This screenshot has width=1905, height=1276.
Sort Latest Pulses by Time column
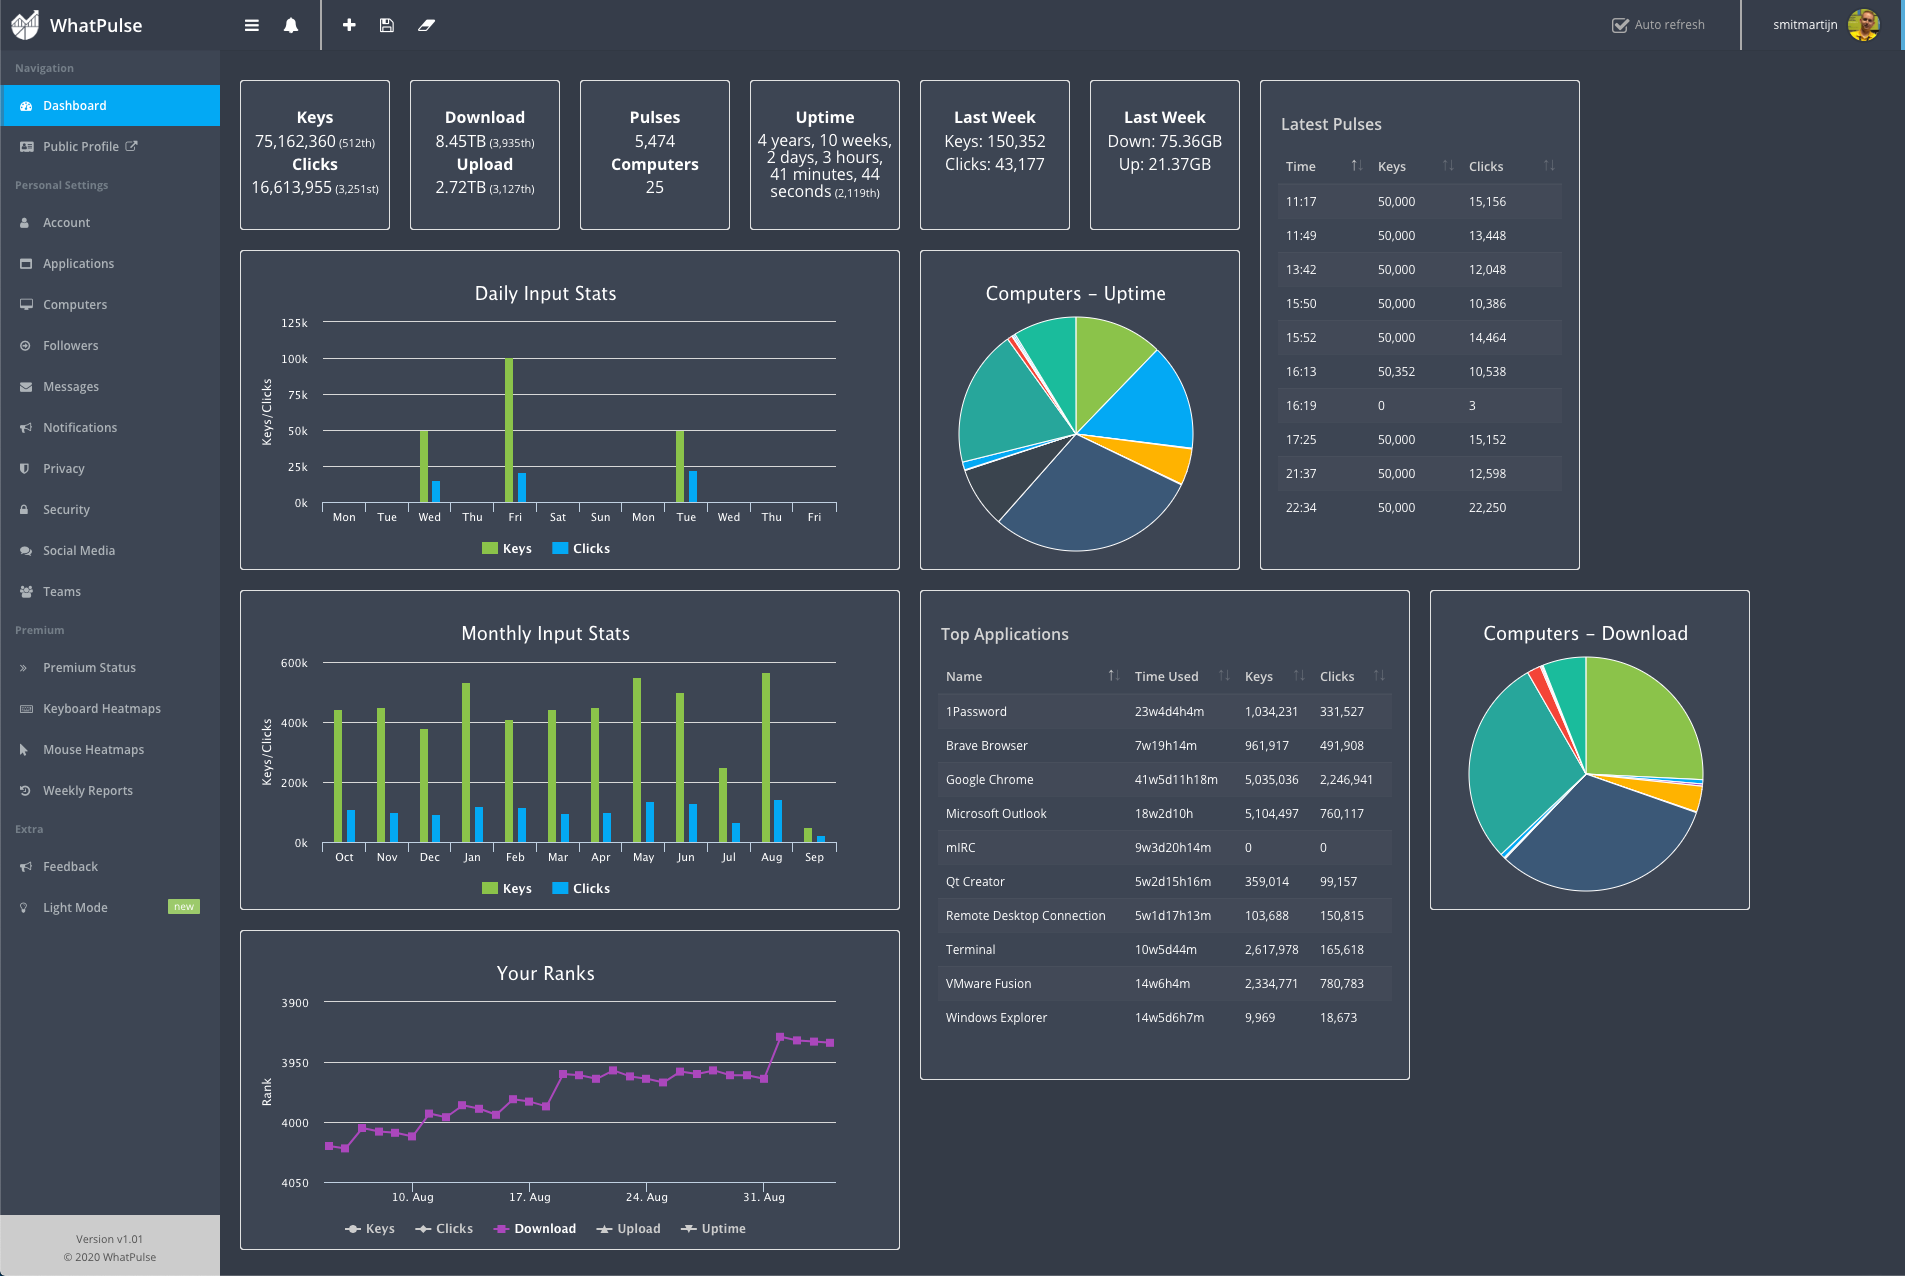1356,166
